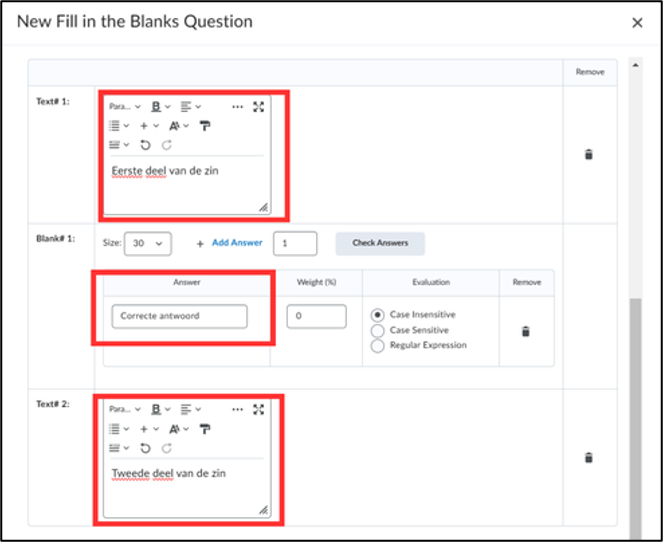Click undo icon in Text# 1 editor
Screen dimensions: 664x542
[145, 145]
